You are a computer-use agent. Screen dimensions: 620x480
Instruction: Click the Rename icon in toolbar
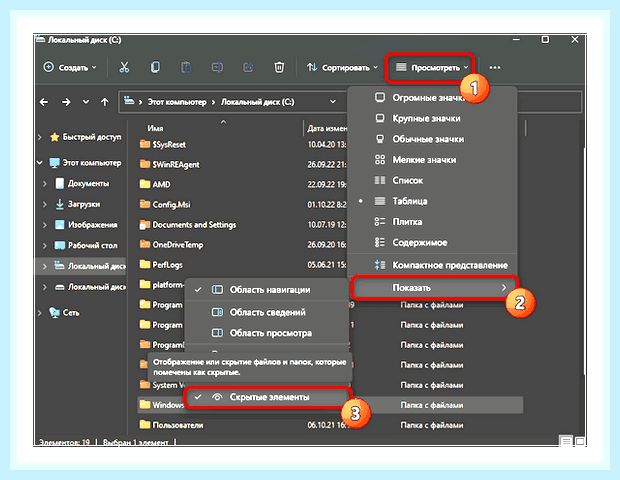tap(217, 67)
